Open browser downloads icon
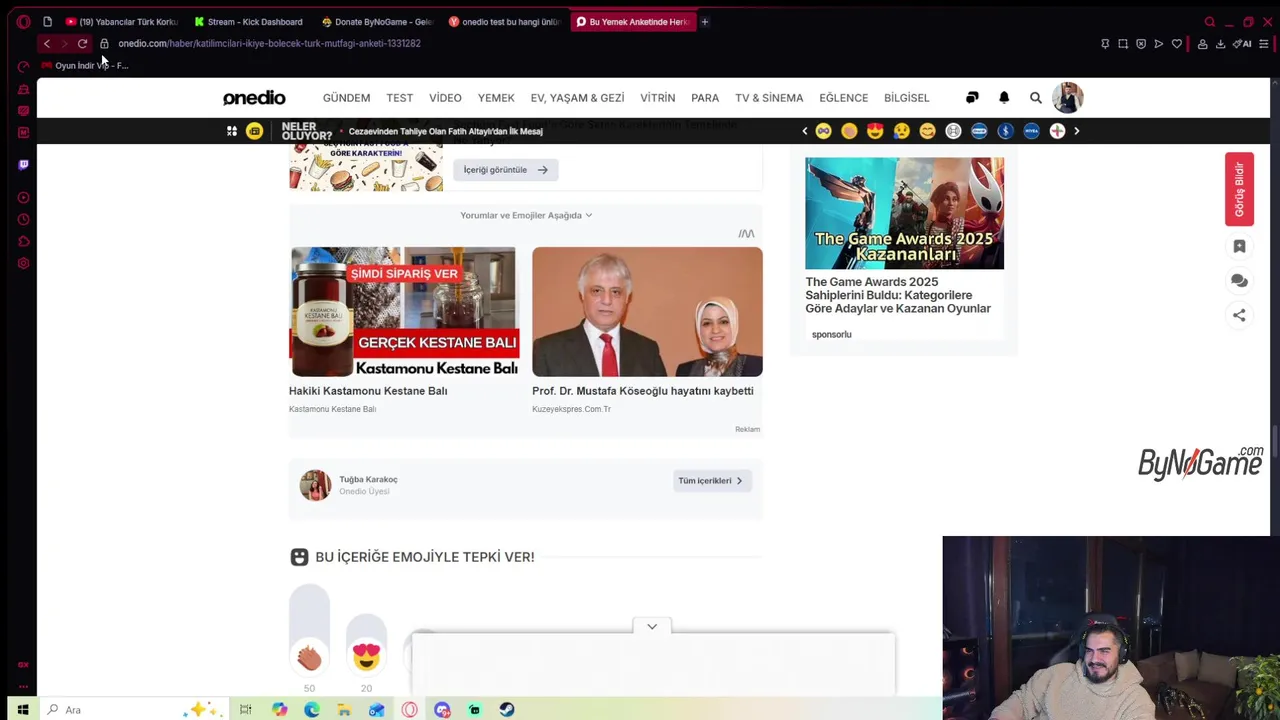 point(1220,44)
